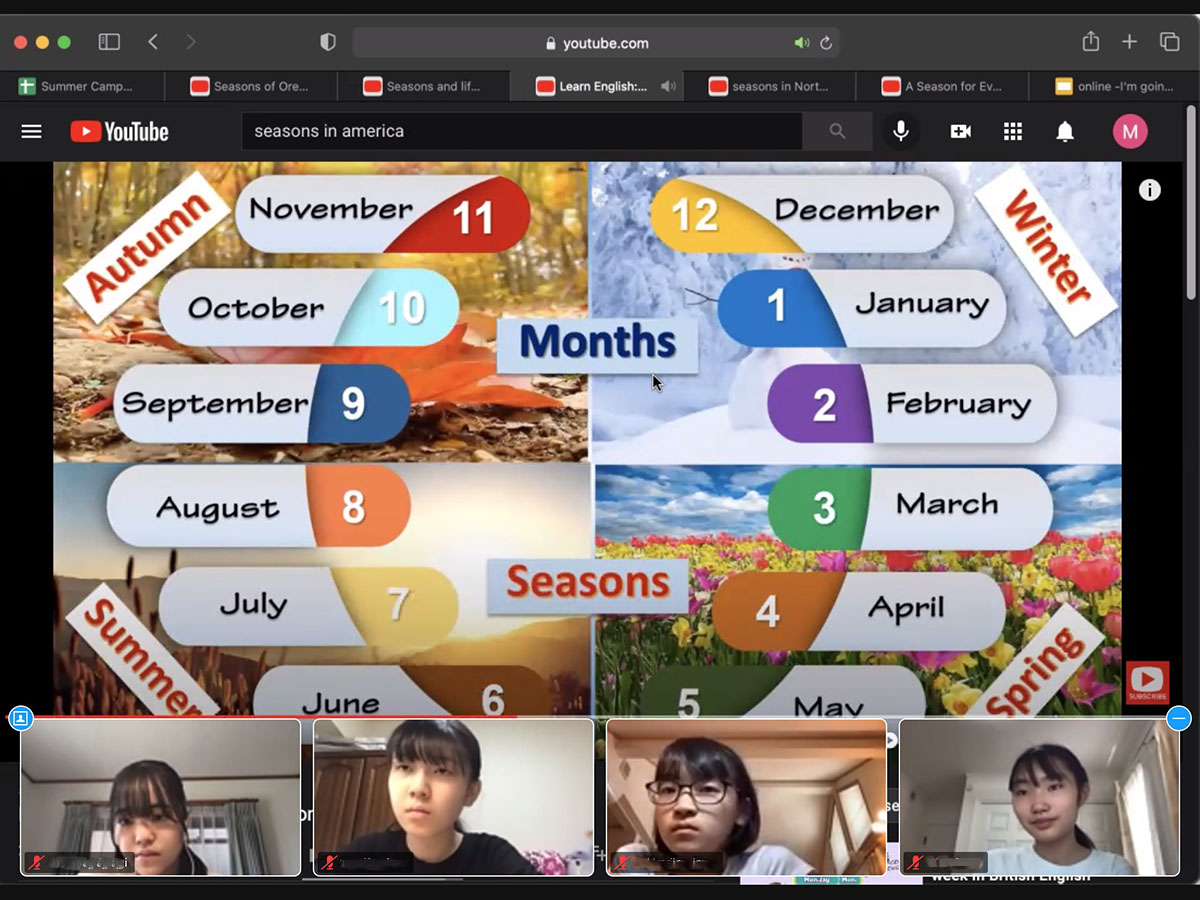Toggle the Safari sidebar

109,42
